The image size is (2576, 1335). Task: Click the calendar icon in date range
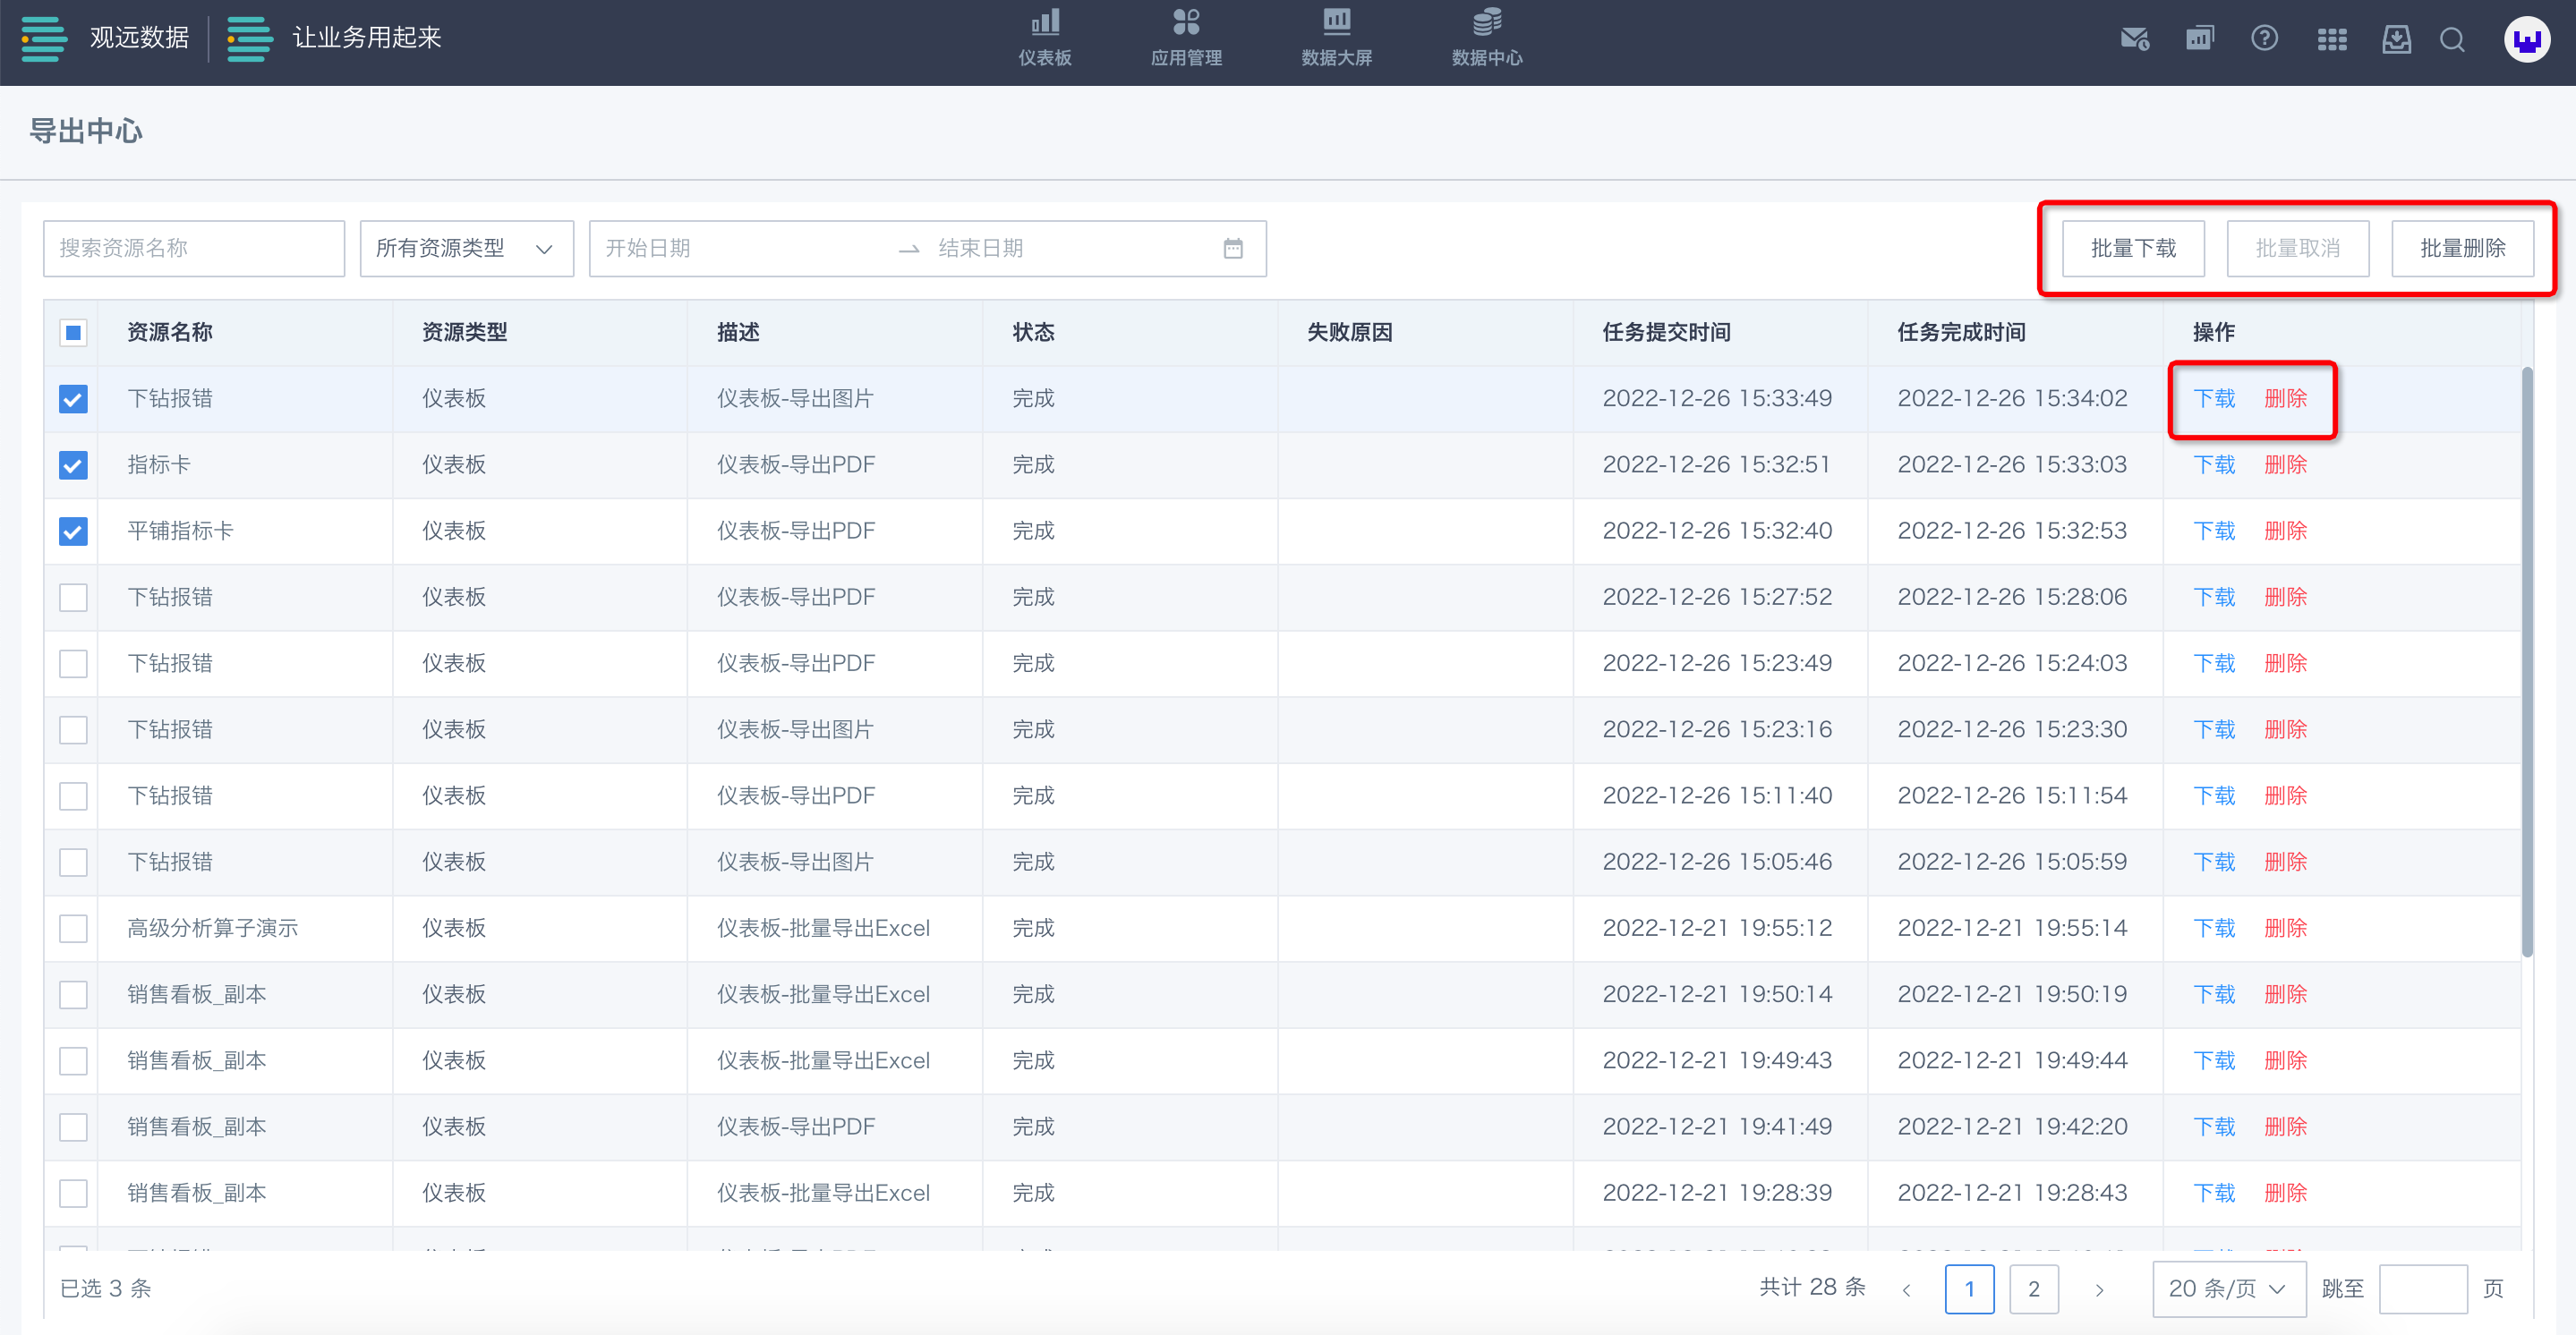pos(1233,248)
